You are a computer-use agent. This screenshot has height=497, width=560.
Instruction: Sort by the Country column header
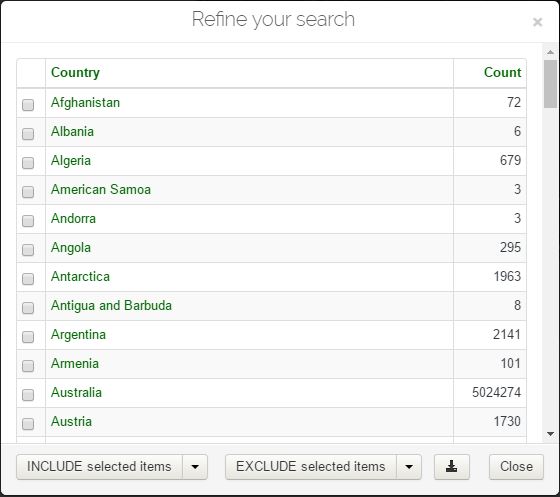coord(75,72)
